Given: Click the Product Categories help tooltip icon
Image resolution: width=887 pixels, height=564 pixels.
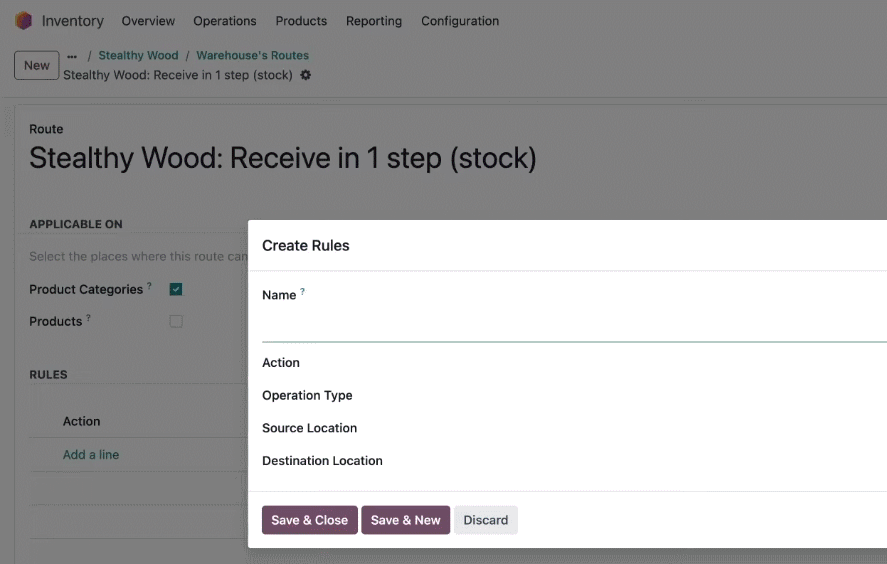Looking at the screenshot, I should 149,286.
